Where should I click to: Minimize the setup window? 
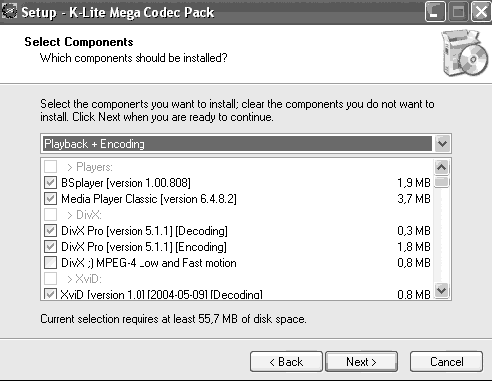[x=435, y=12]
